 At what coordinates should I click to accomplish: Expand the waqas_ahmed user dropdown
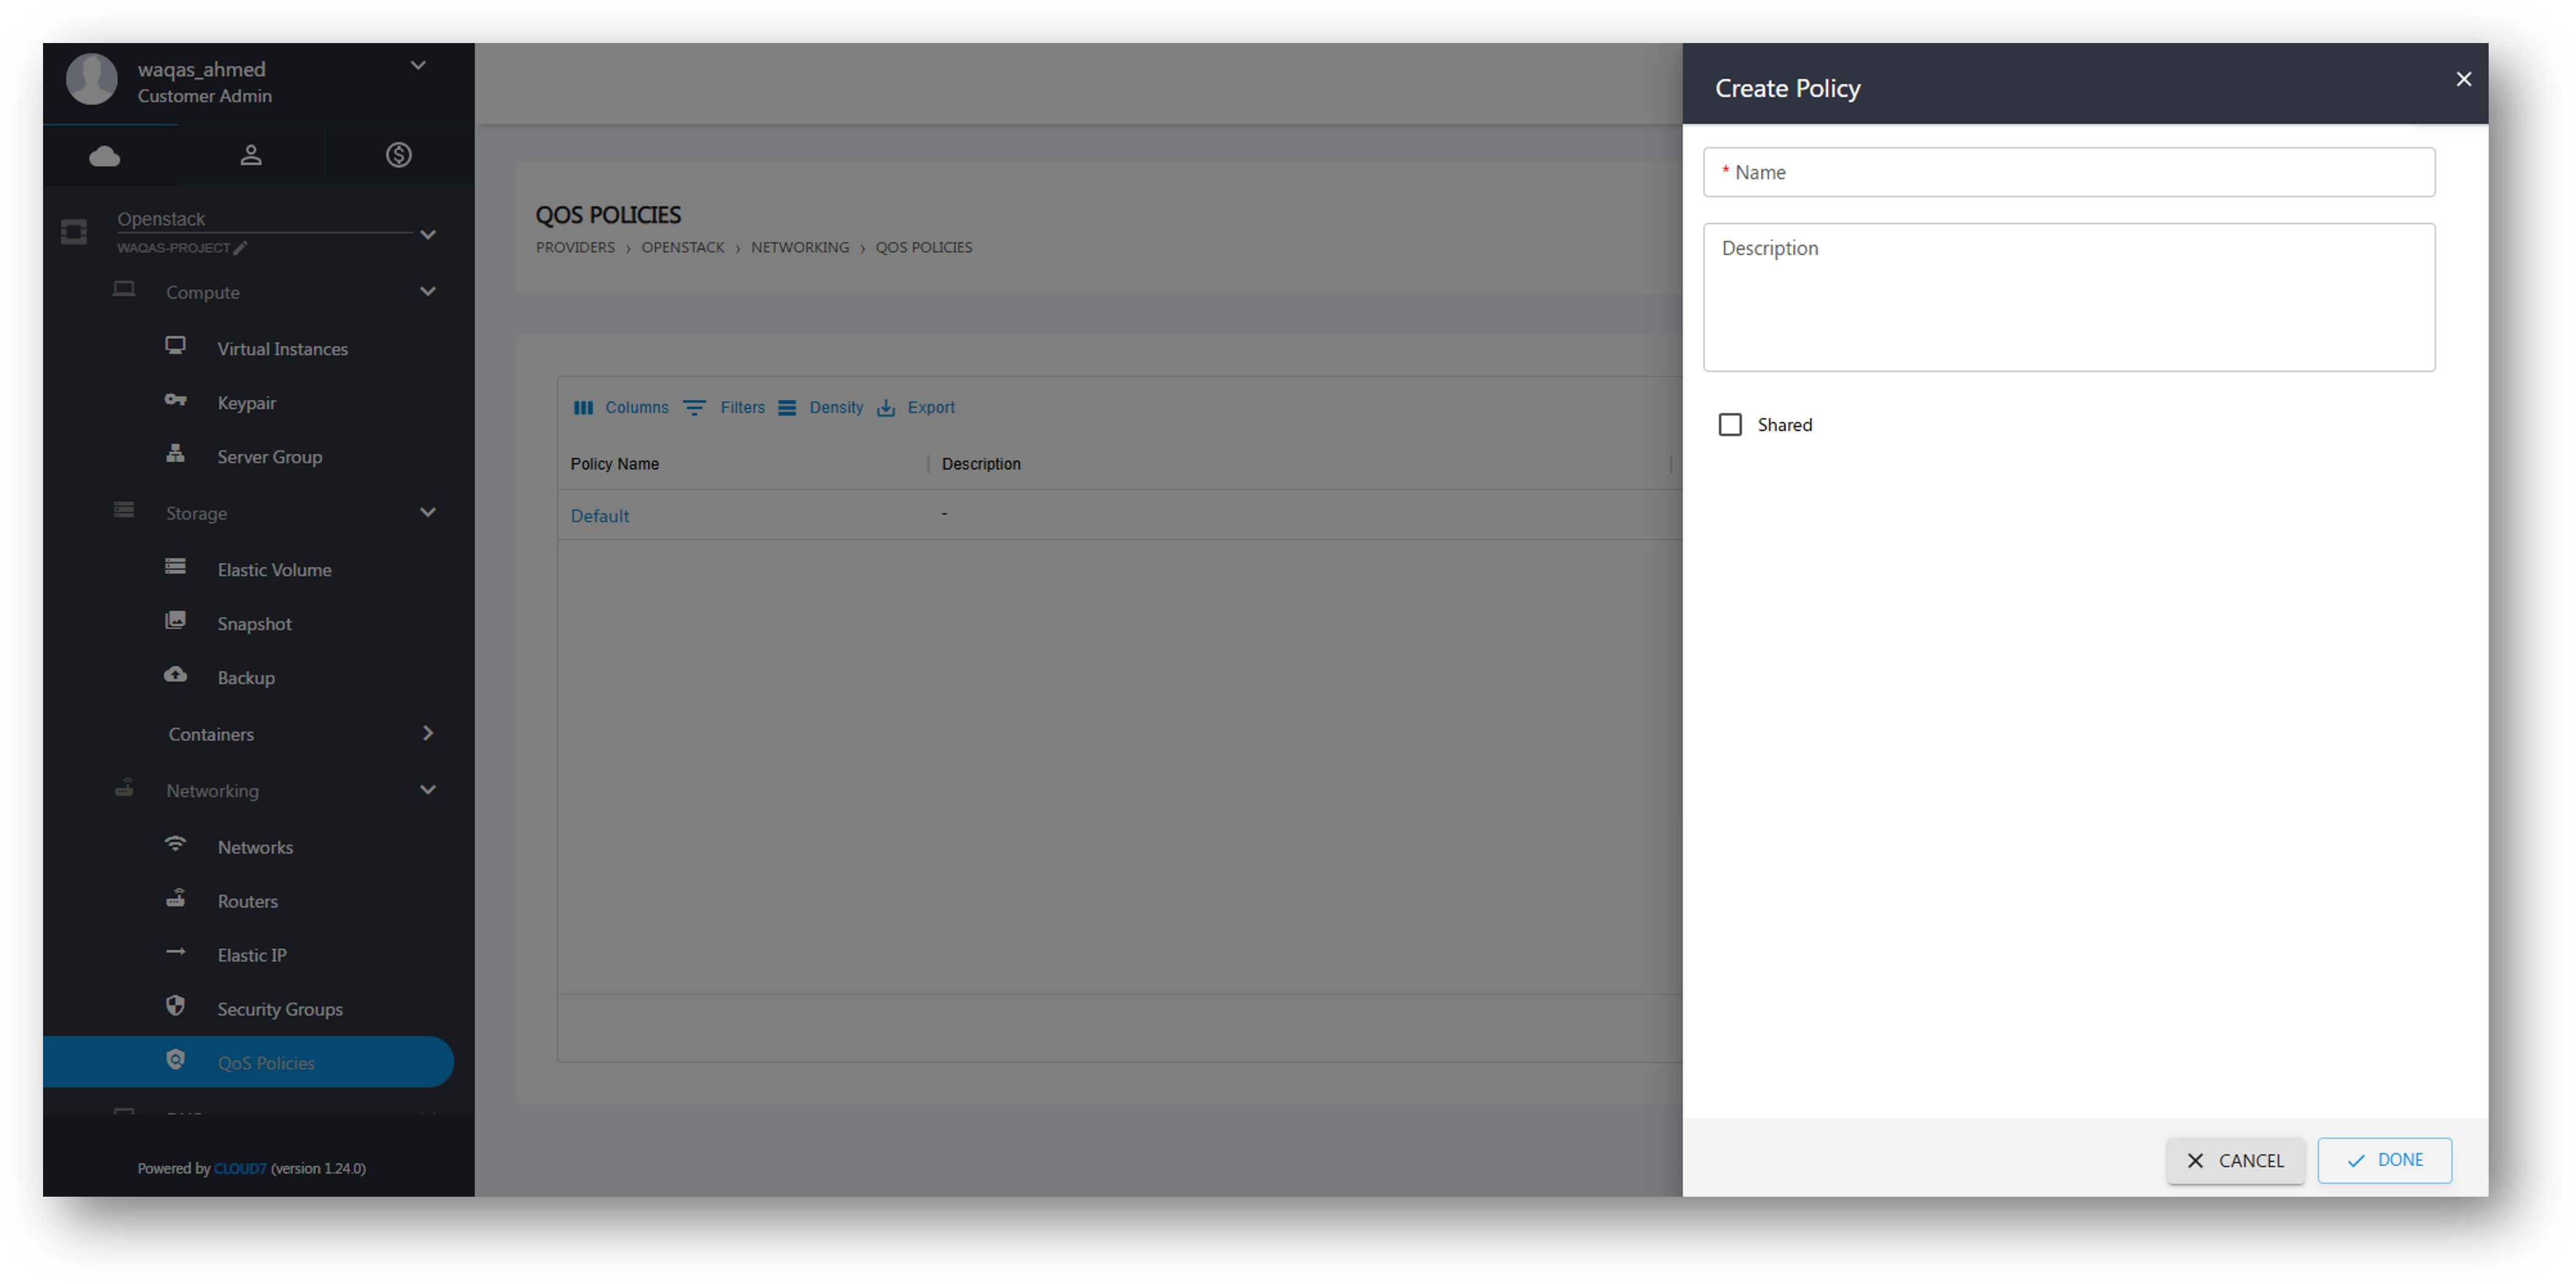pos(418,66)
